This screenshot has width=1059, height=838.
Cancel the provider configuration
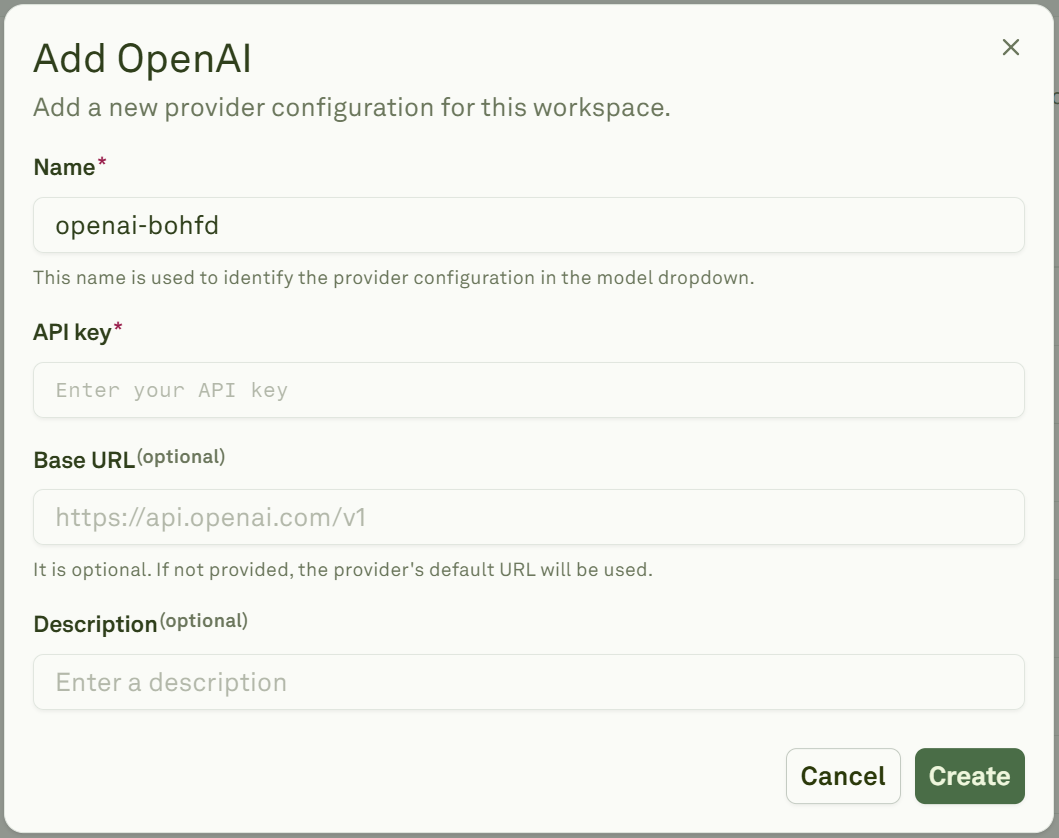click(x=843, y=776)
